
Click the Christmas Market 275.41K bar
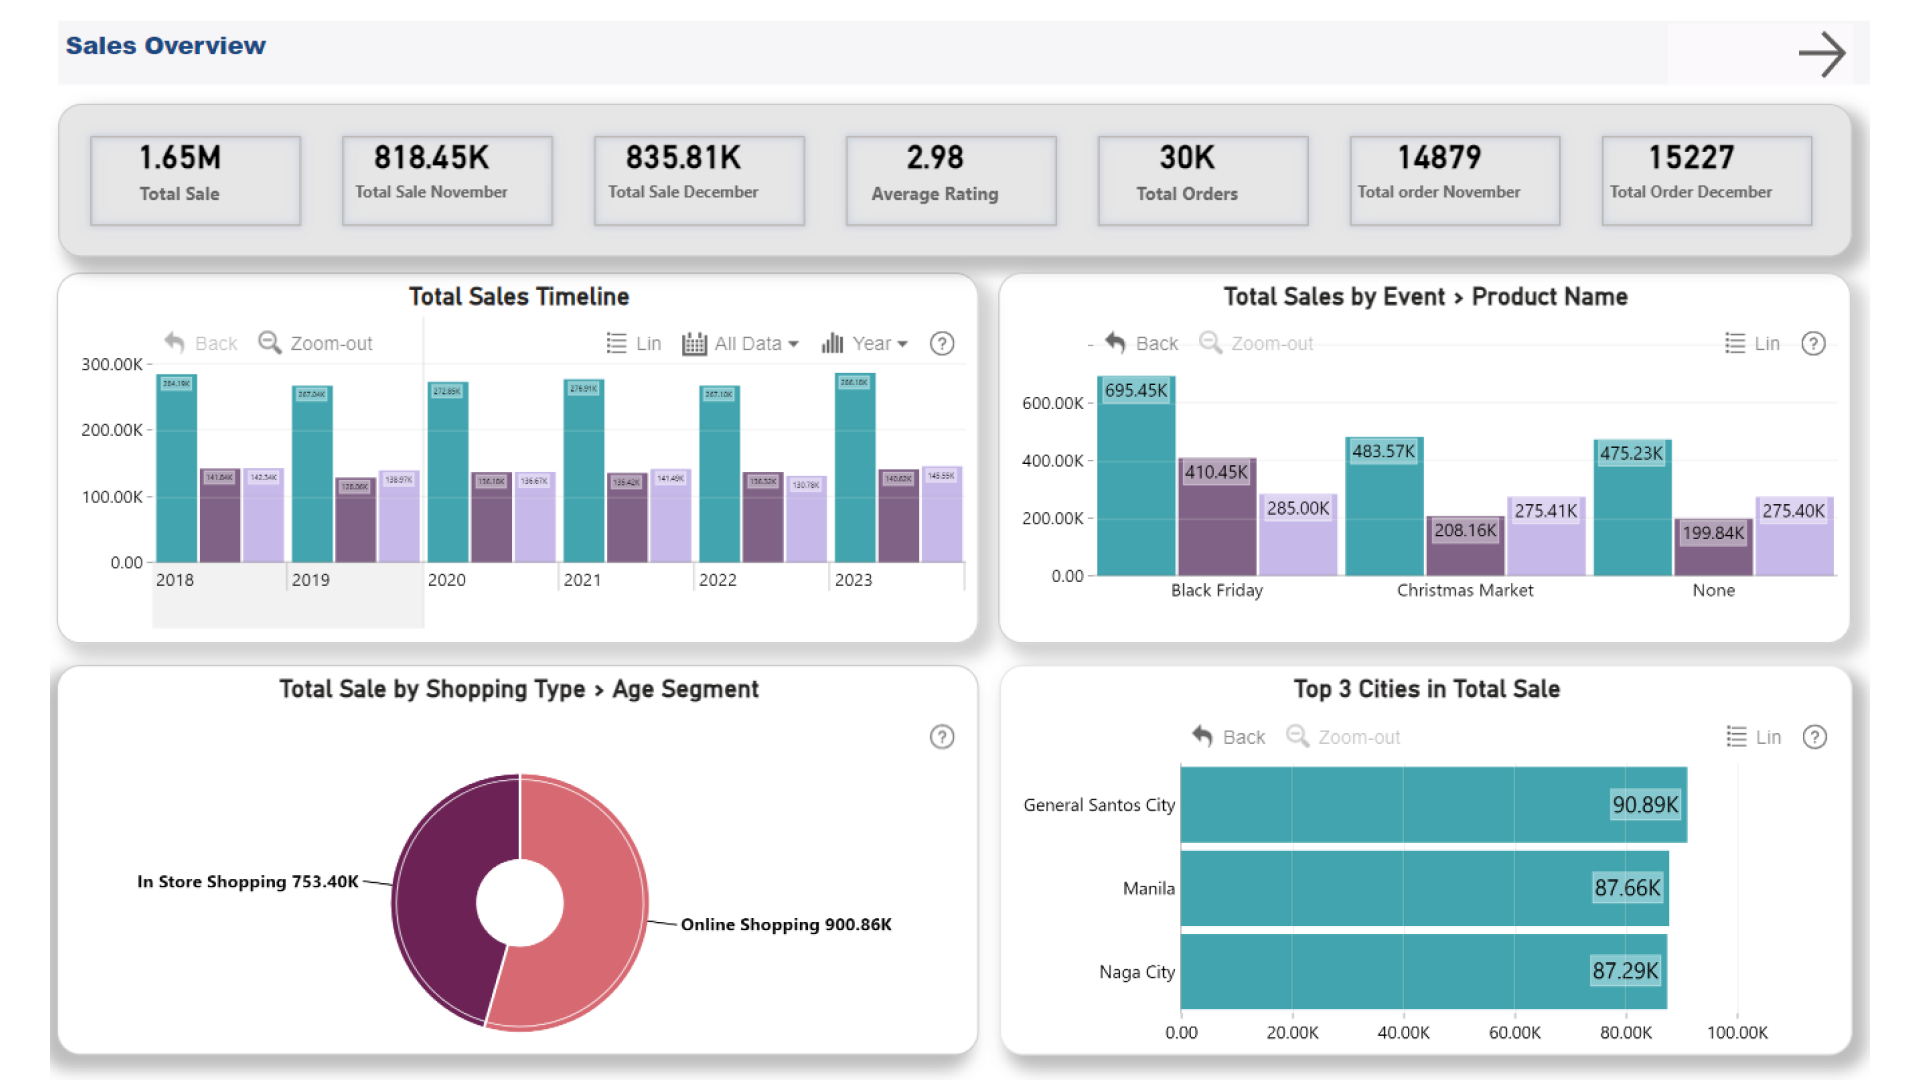point(1546,536)
